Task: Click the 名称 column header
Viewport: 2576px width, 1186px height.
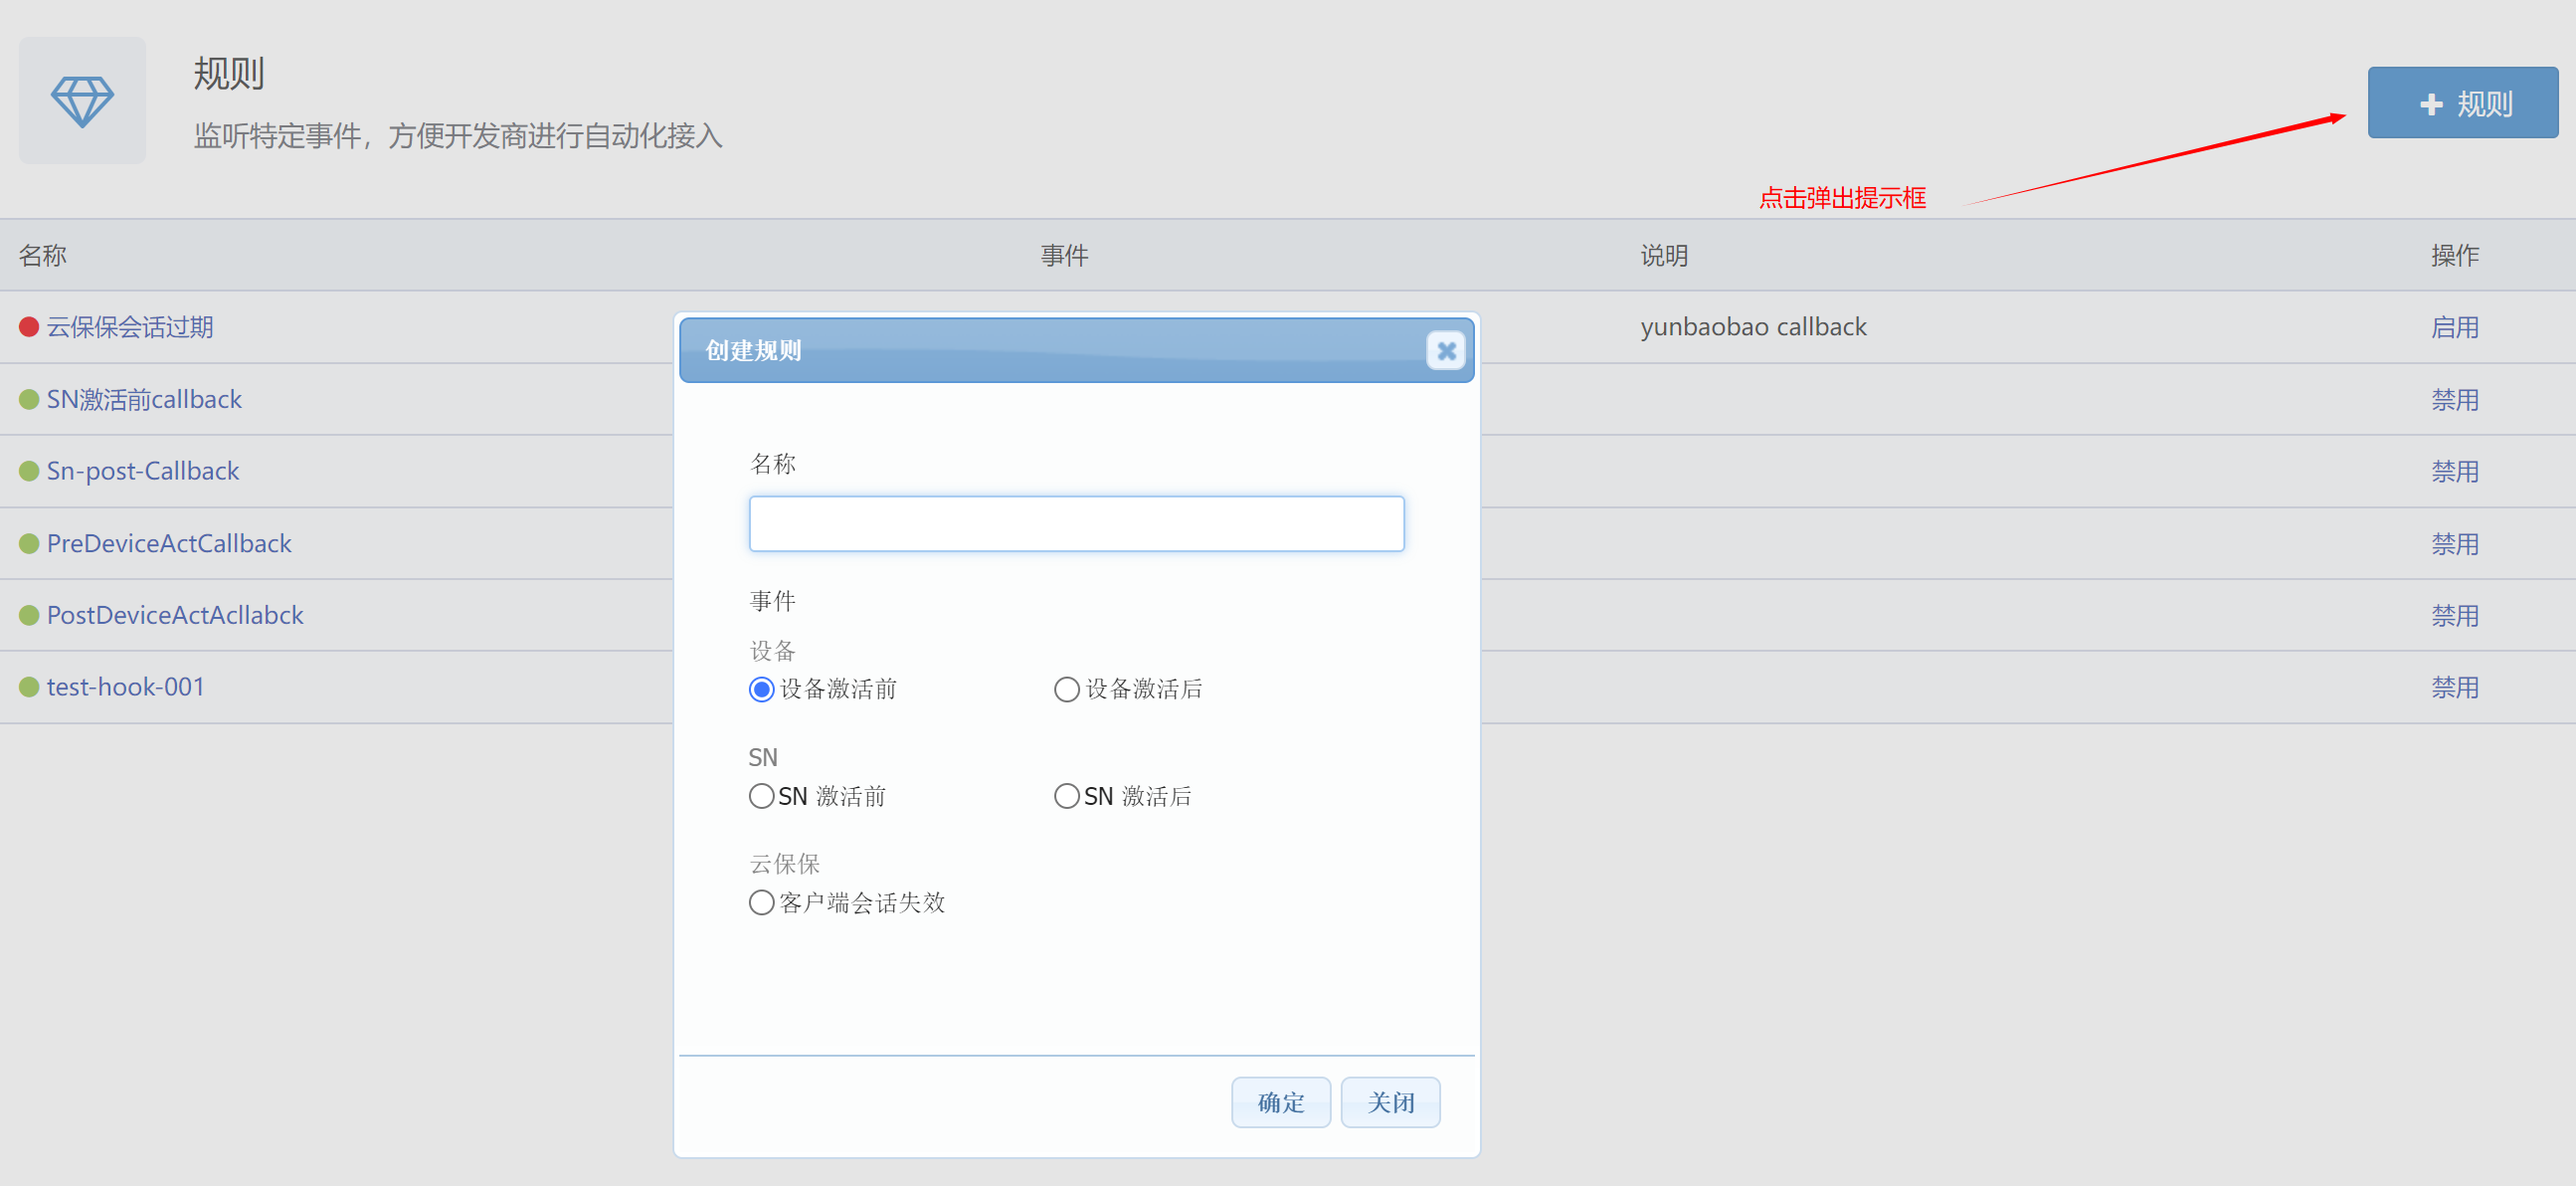Action: pyautogui.click(x=43, y=255)
